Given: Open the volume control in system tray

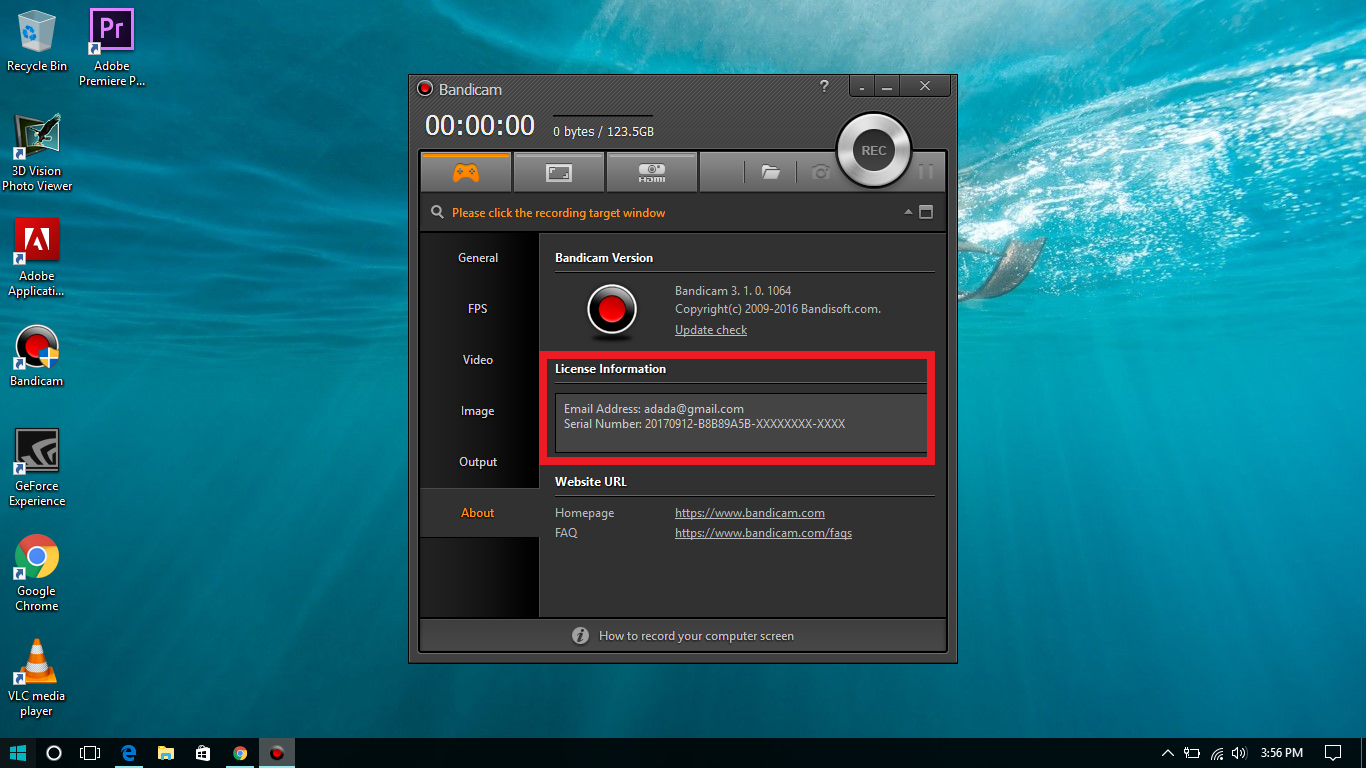Looking at the screenshot, I should 1239,753.
